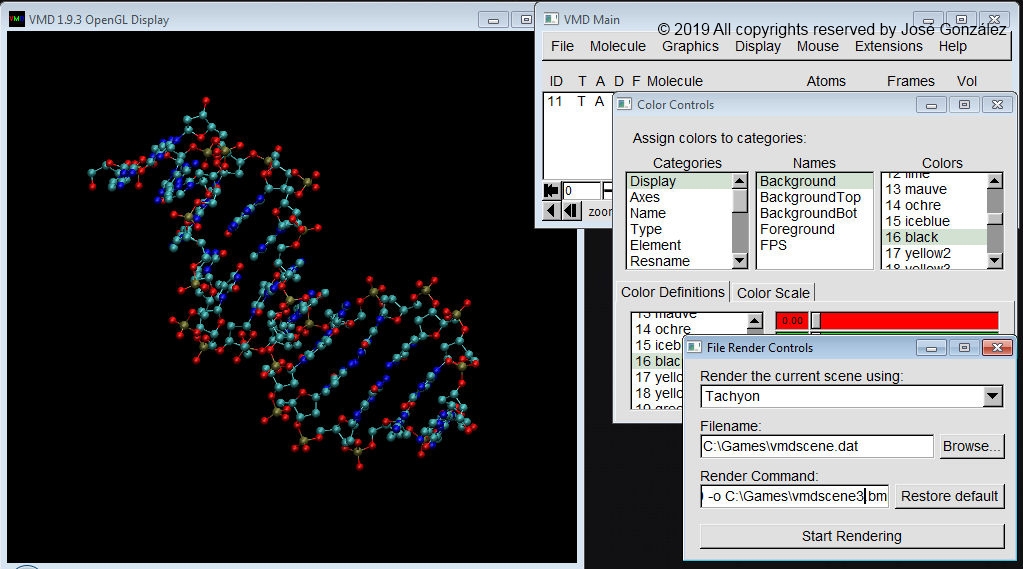The height and width of the screenshot is (569, 1023).
Task: Open the Graphics menu
Action: tap(690, 46)
